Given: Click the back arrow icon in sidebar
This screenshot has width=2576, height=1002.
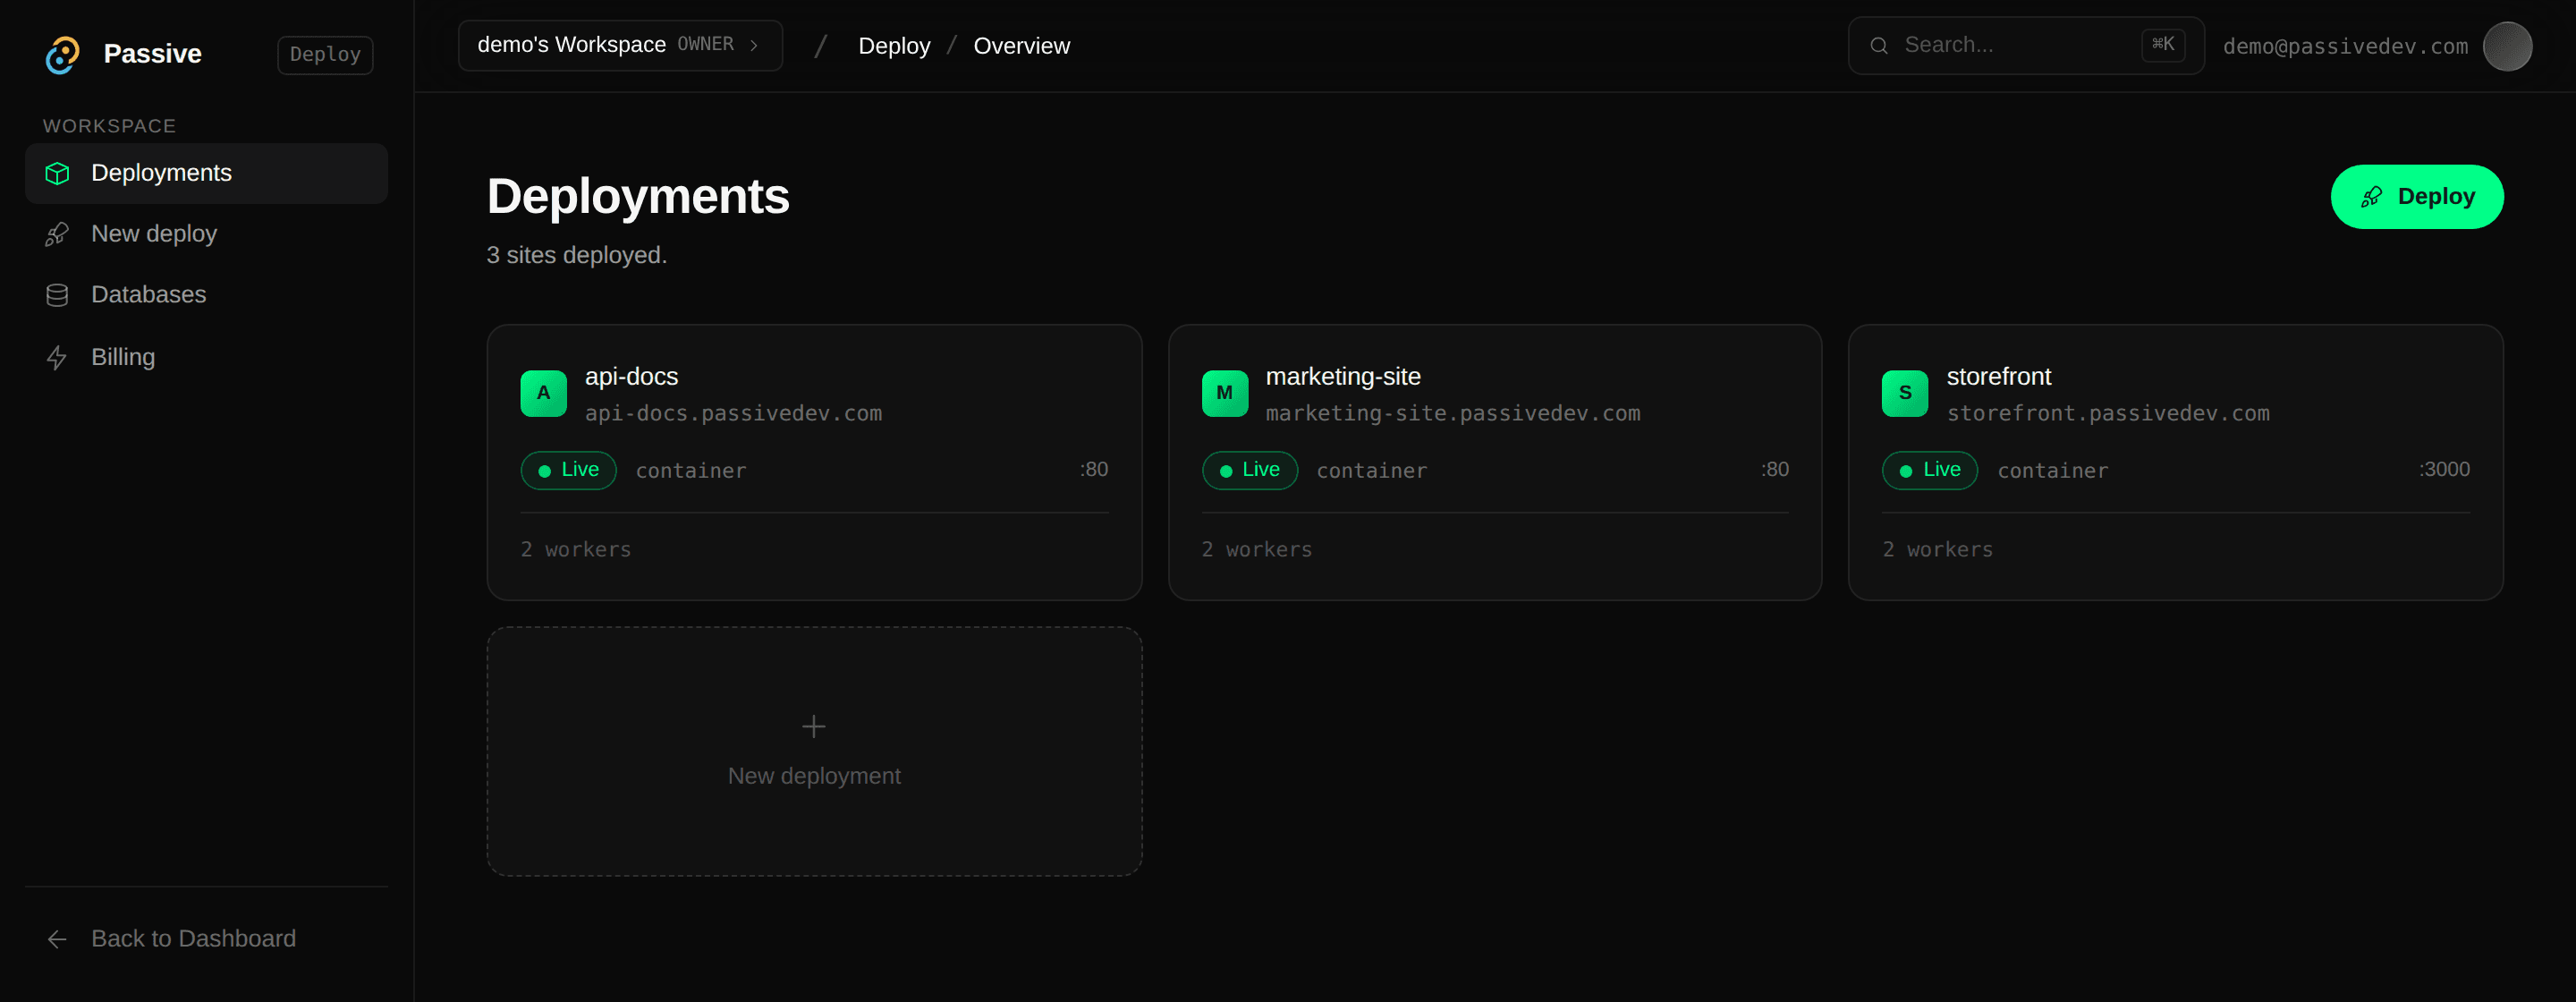Looking at the screenshot, I should point(57,939).
